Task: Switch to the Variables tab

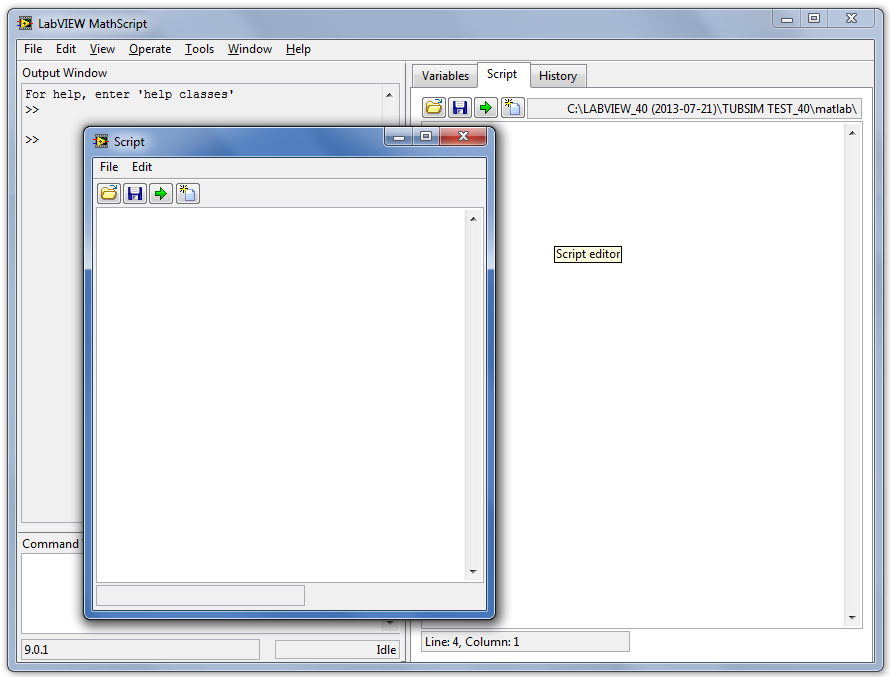Action: click(445, 76)
